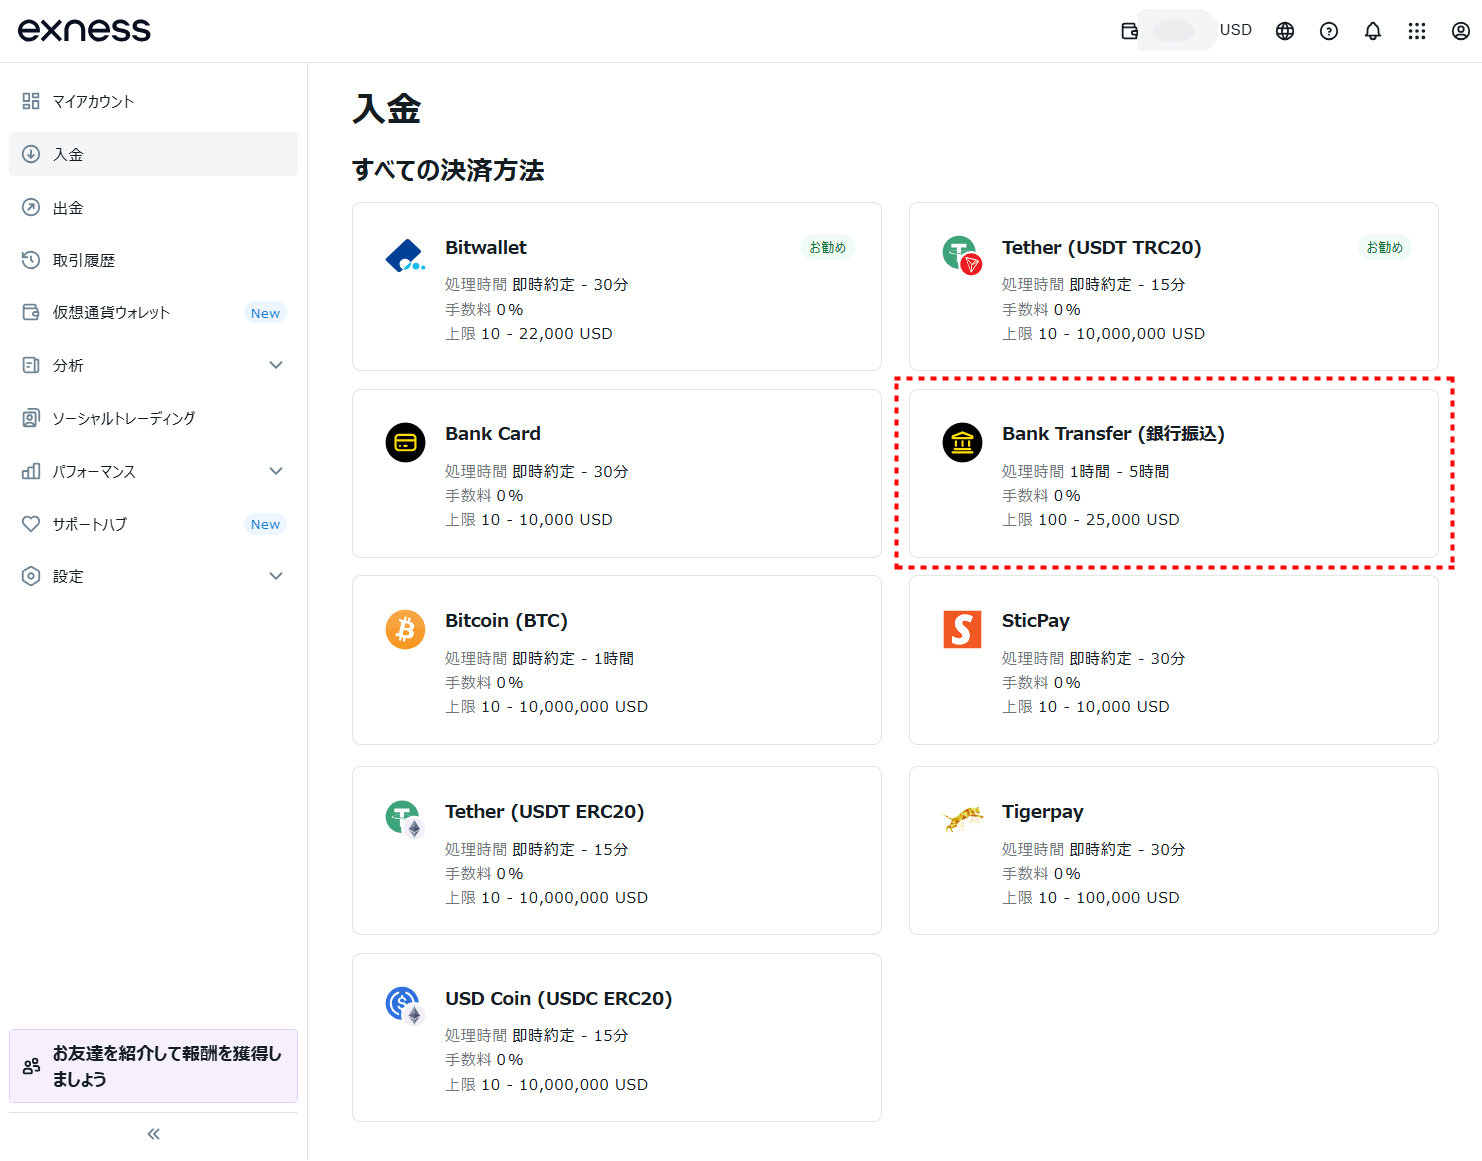Click the お勧め badge on Bitwallet
Image resolution: width=1482 pixels, height=1161 pixels.
[828, 247]
